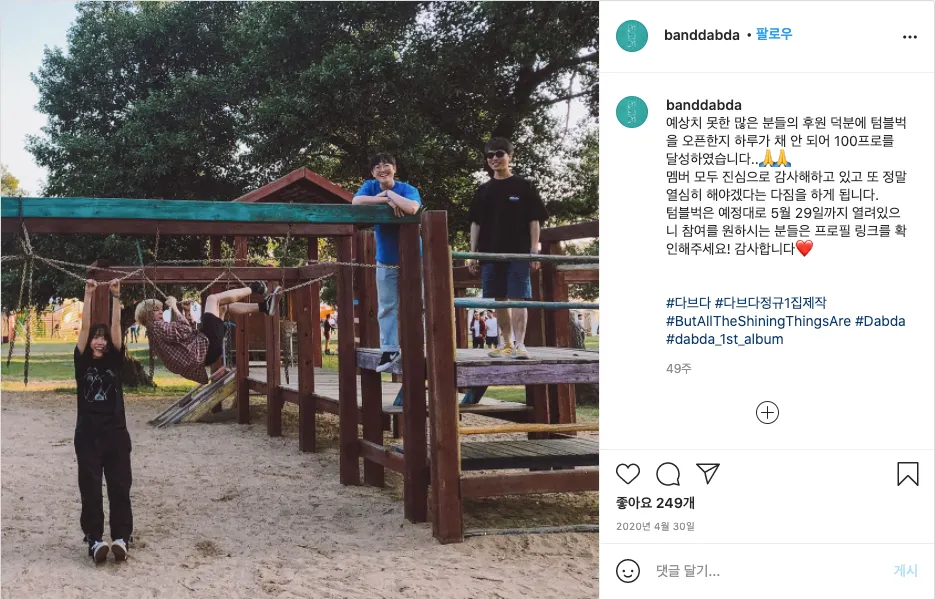Share the post with paper plane icon
Image resolution: width=935 pixels, height=599 pixels.
click(x=708, y=473)
